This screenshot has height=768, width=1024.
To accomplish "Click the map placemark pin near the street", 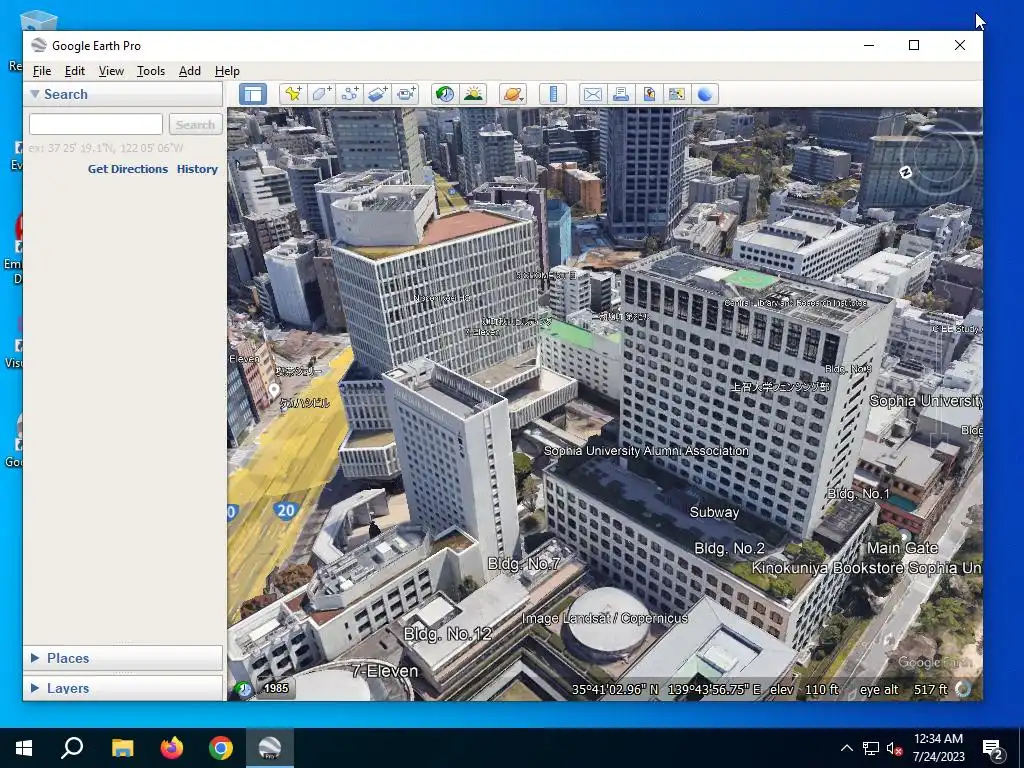I will [x=274, y=391].
